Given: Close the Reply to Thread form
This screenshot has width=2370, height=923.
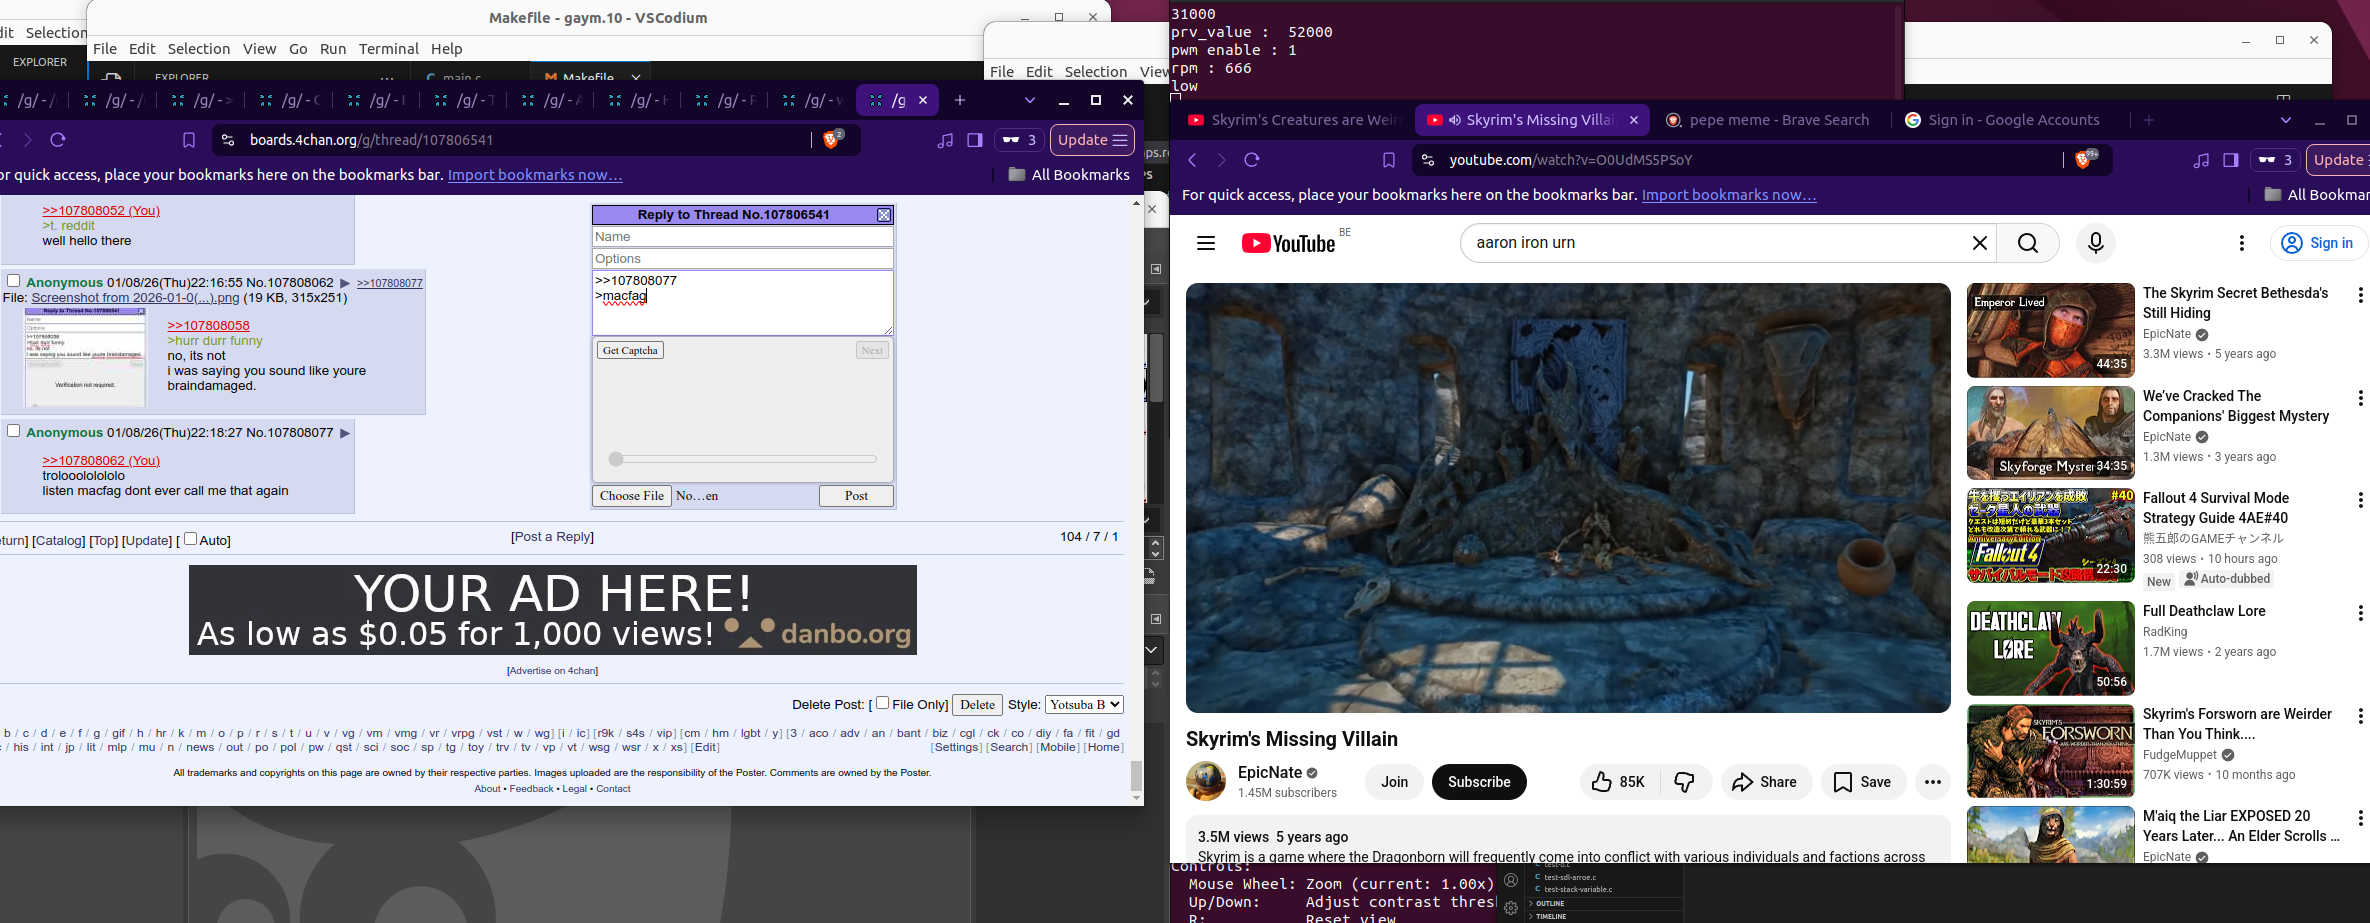Looking at the screenshot, I should pos(884,215).
